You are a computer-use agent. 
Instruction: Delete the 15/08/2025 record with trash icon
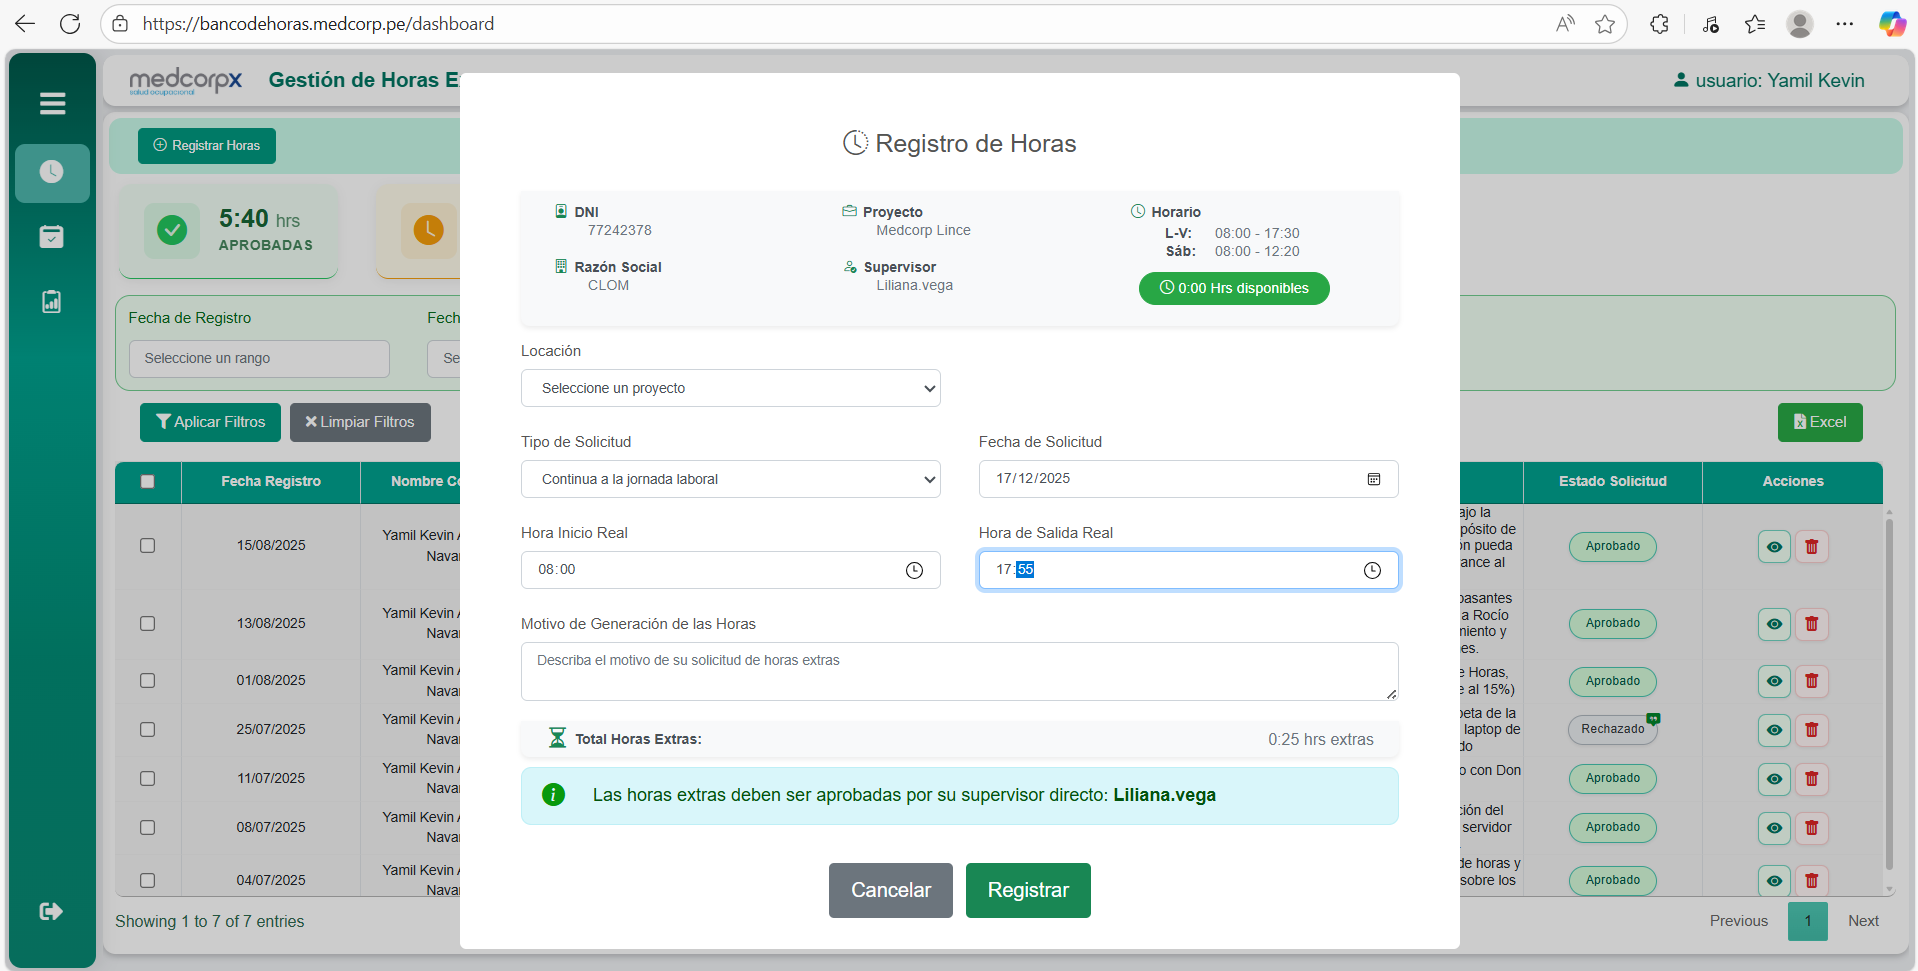click(x=1811, y=547)
